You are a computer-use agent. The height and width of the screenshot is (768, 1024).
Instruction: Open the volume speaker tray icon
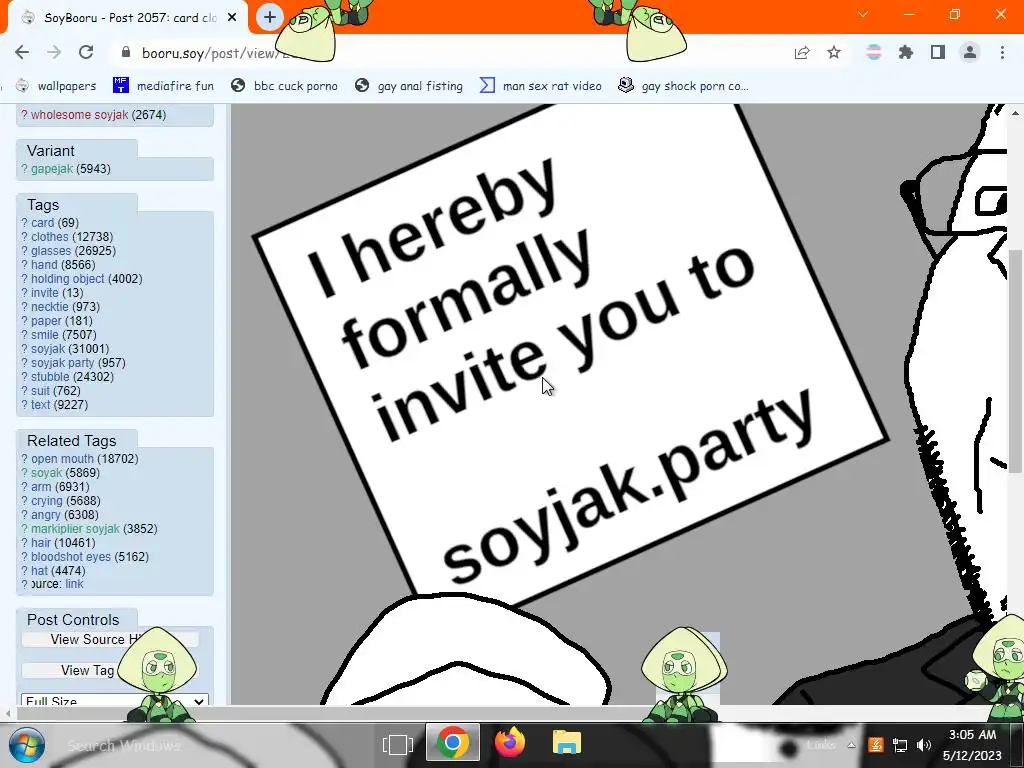(x=923, y=745)
